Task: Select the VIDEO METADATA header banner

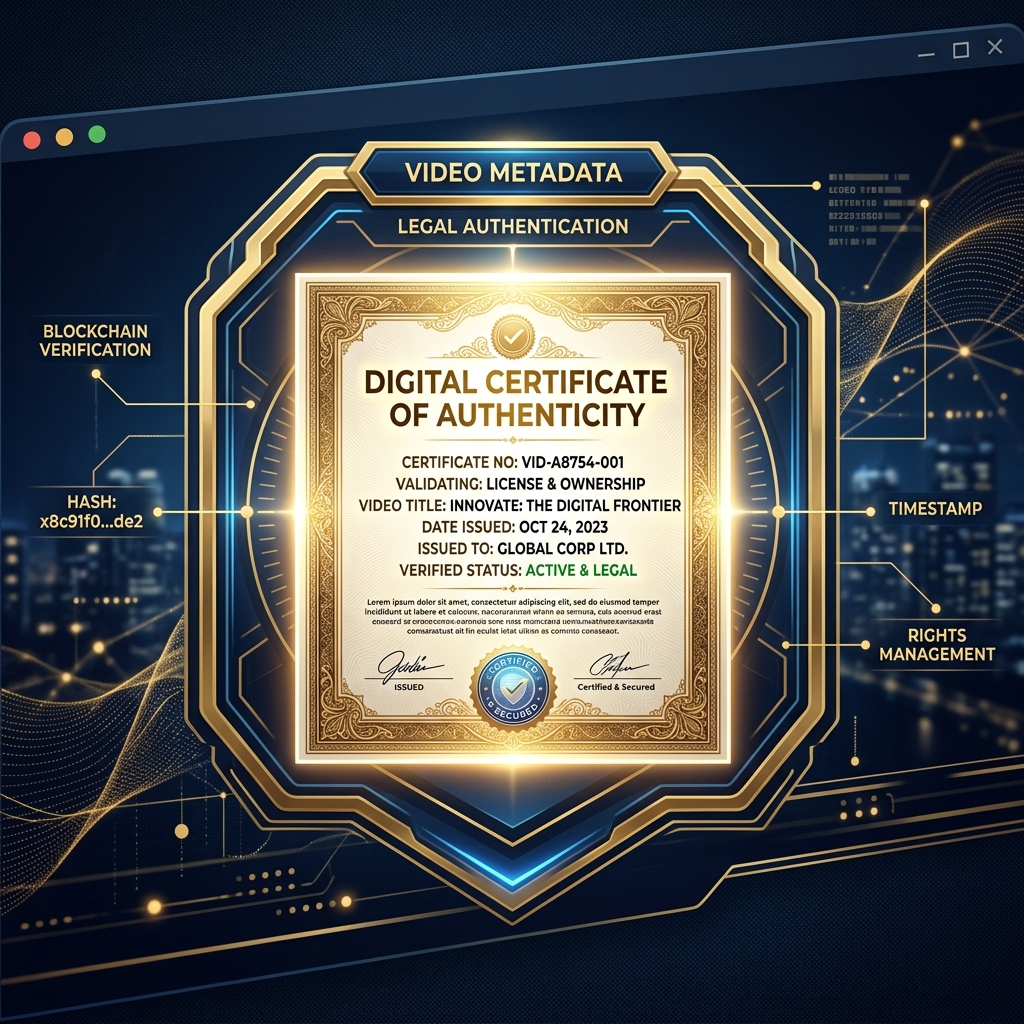Action: point(513,173)
